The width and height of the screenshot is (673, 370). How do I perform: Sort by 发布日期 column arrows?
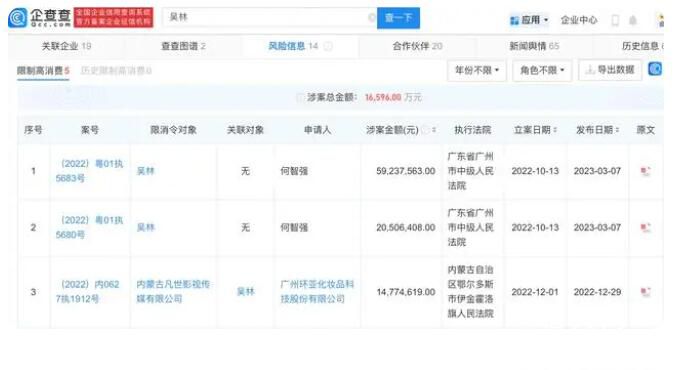pos(617,130)
